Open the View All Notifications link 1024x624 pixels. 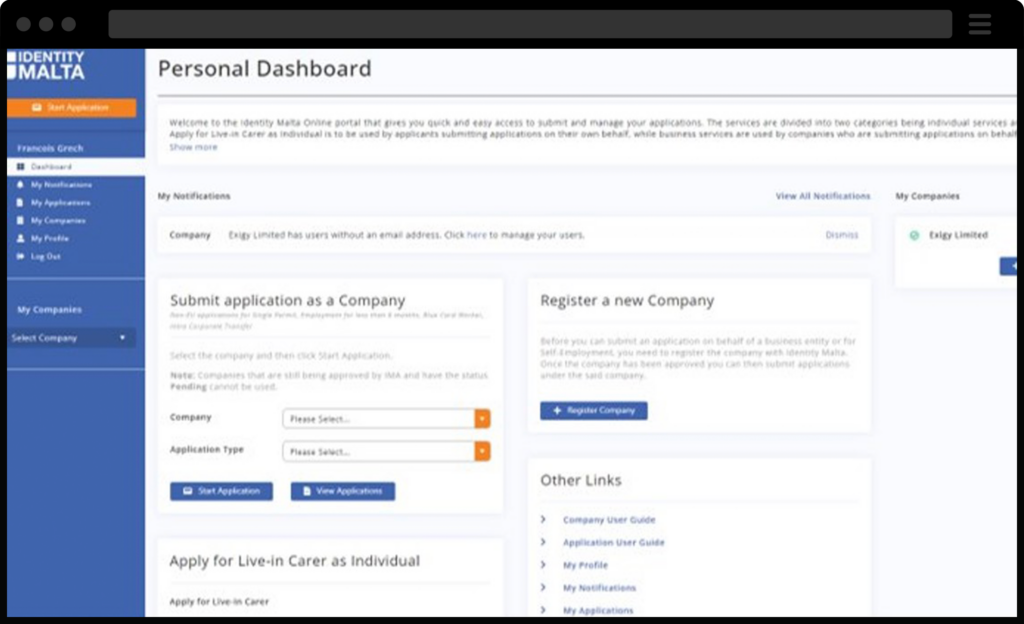point(823,196)
